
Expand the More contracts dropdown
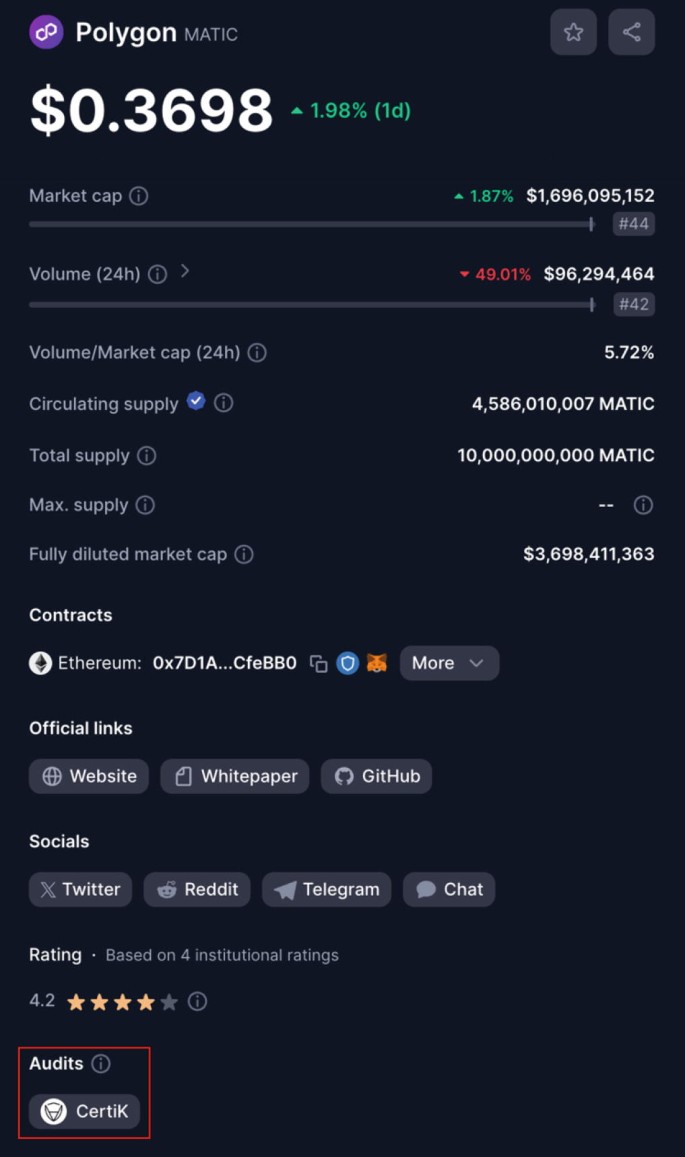(449, 663)
